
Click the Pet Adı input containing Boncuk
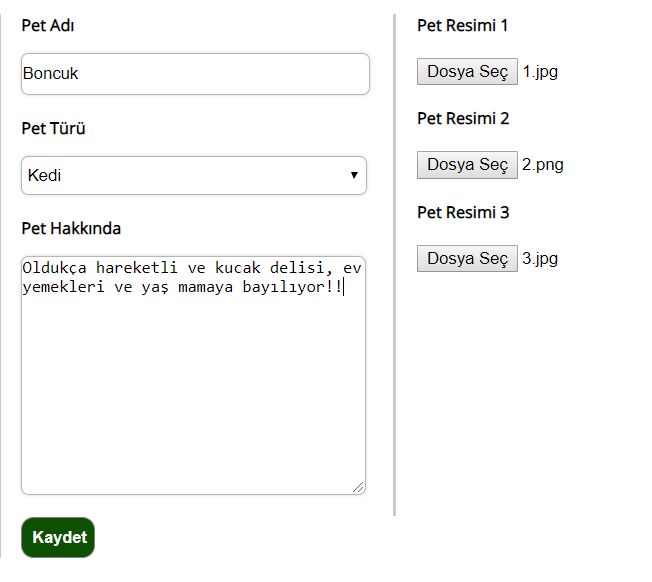coord(195,74)
